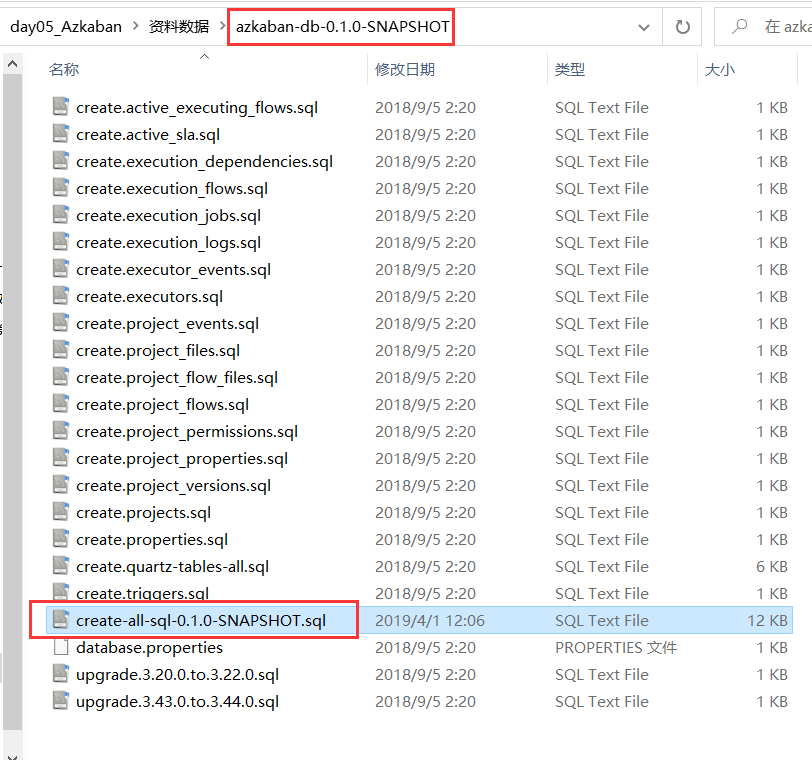Click the upgrade.3.43.0.to.3.44.0.sql file icon
Viewport: 812px width, 760px height.
[61, 700]
